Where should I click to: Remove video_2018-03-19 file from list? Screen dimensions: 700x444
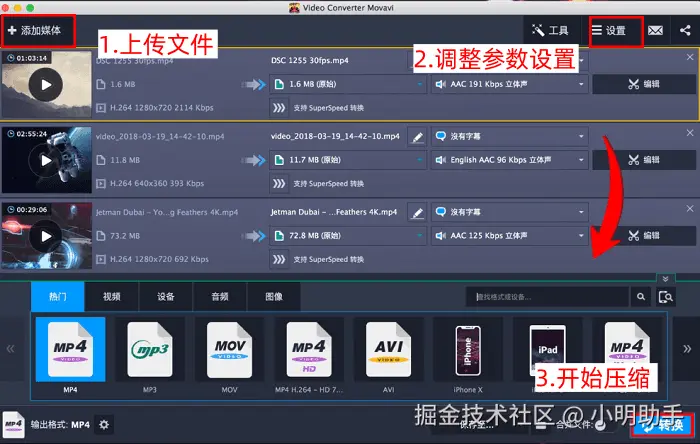tap(690, 133)
